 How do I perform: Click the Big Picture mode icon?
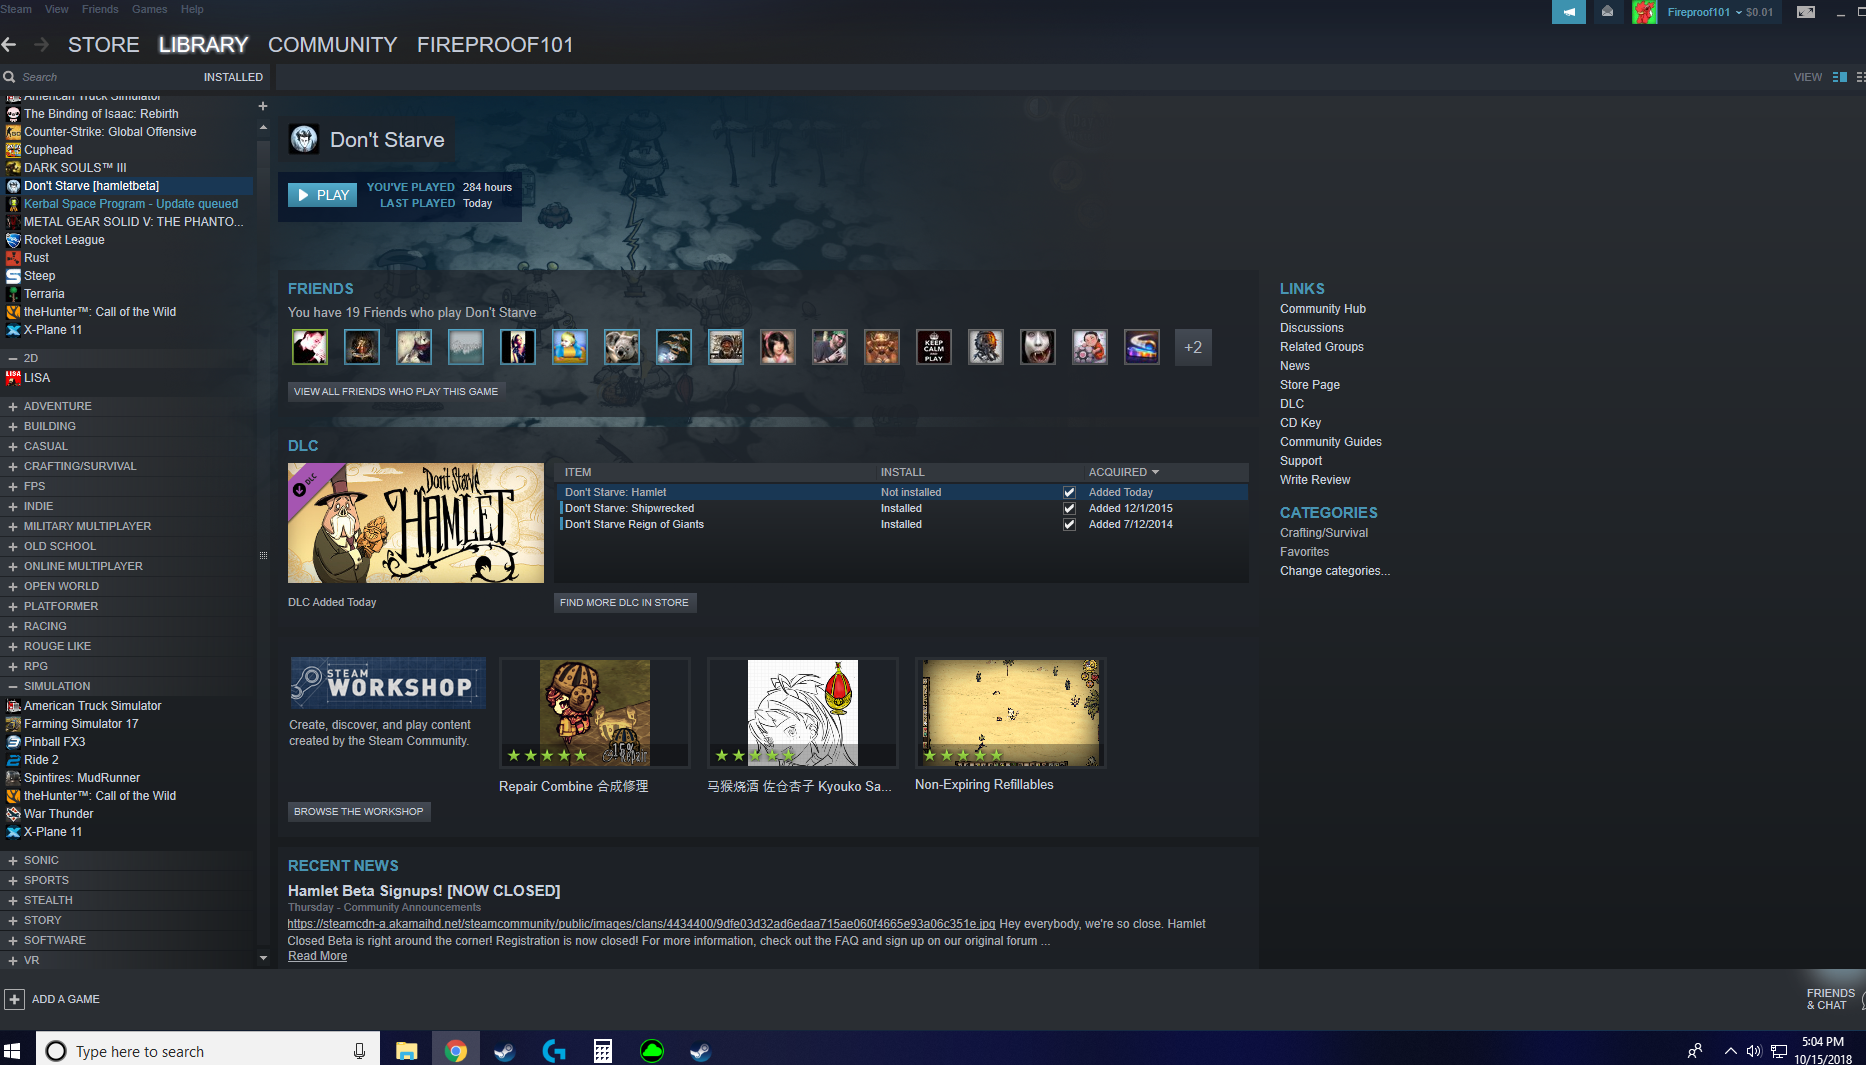[x=1805, y=12]
